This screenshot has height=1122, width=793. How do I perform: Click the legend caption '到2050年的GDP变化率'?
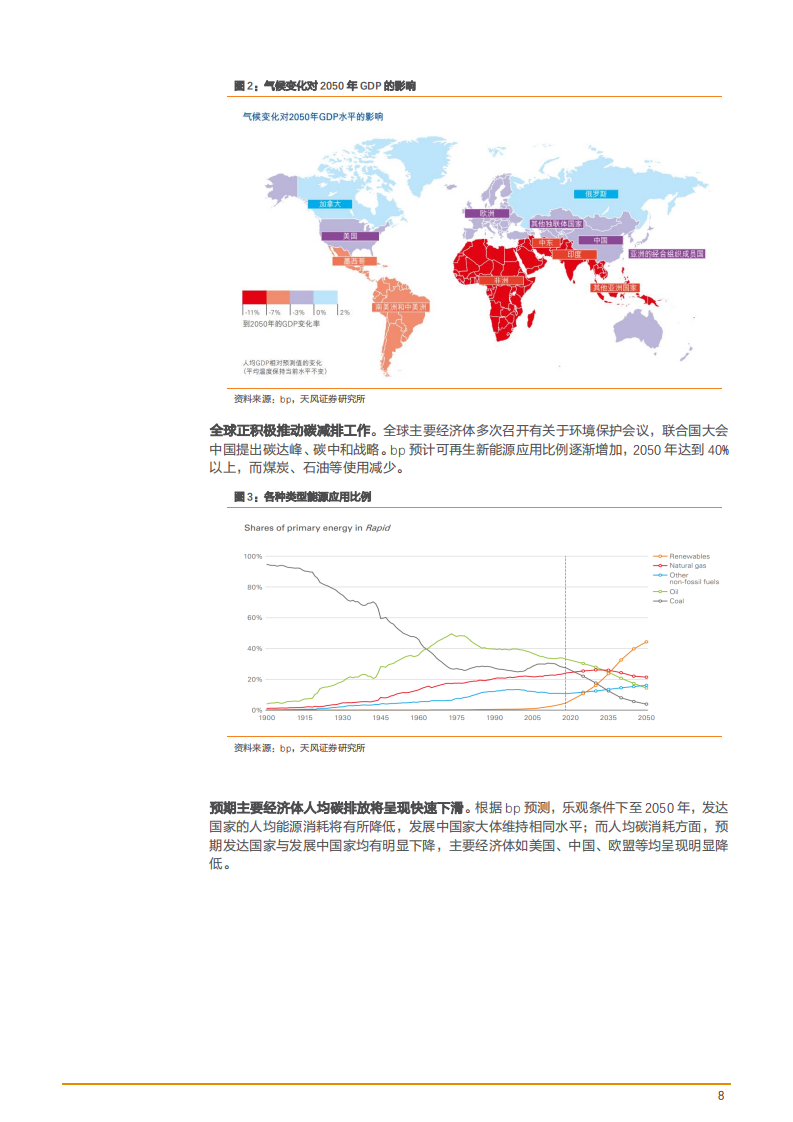coord(281,324)
